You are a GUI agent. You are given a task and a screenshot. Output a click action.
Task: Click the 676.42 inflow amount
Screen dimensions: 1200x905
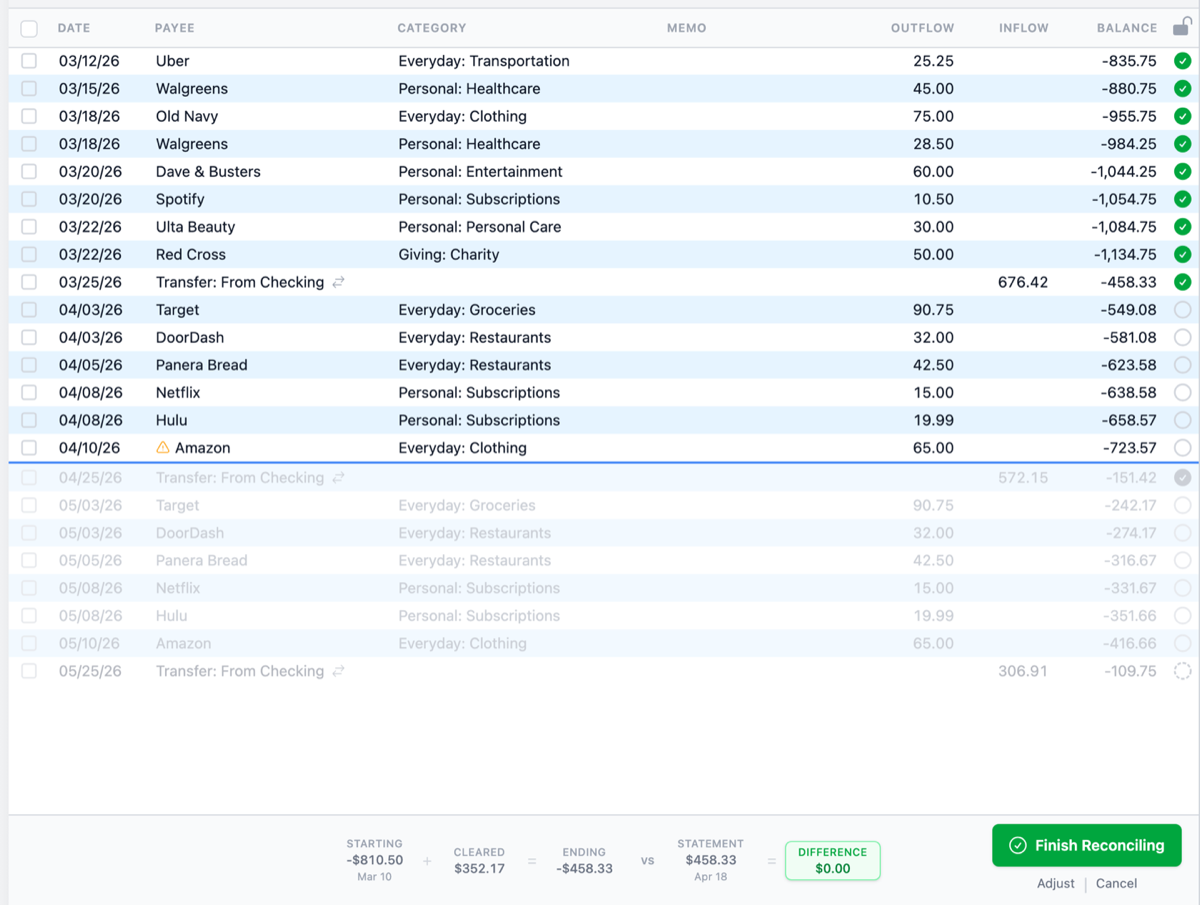tap(1023, 282)
